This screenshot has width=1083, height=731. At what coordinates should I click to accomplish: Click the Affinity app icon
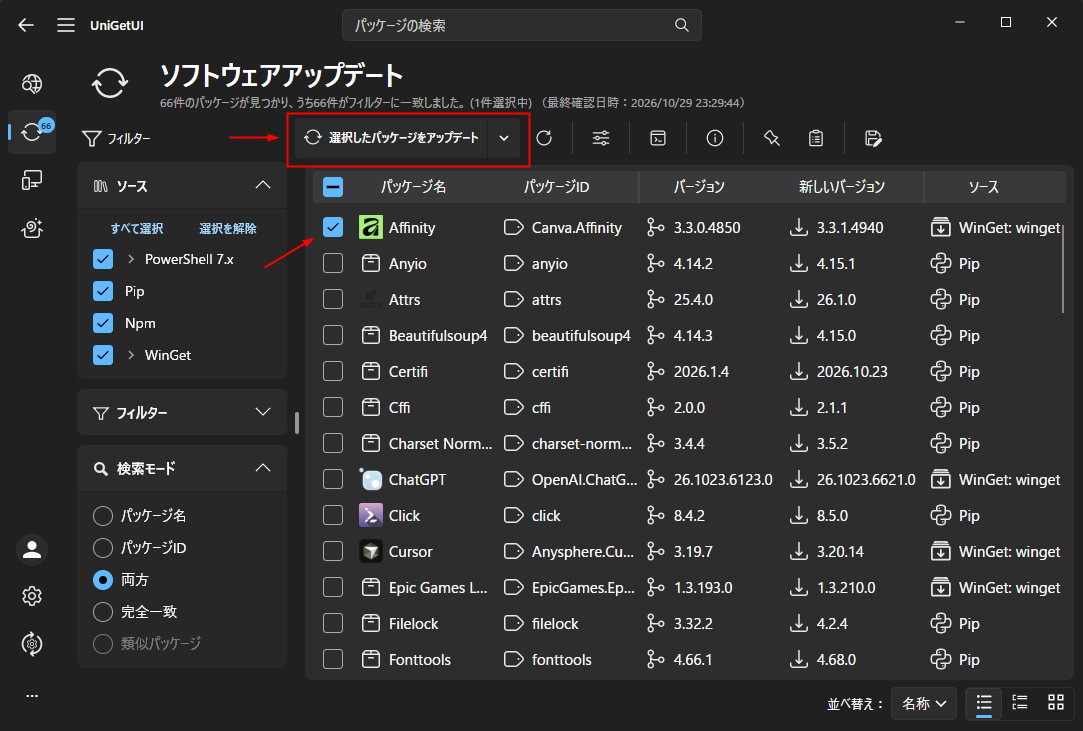pyautogui.click(x=371, y=227)
